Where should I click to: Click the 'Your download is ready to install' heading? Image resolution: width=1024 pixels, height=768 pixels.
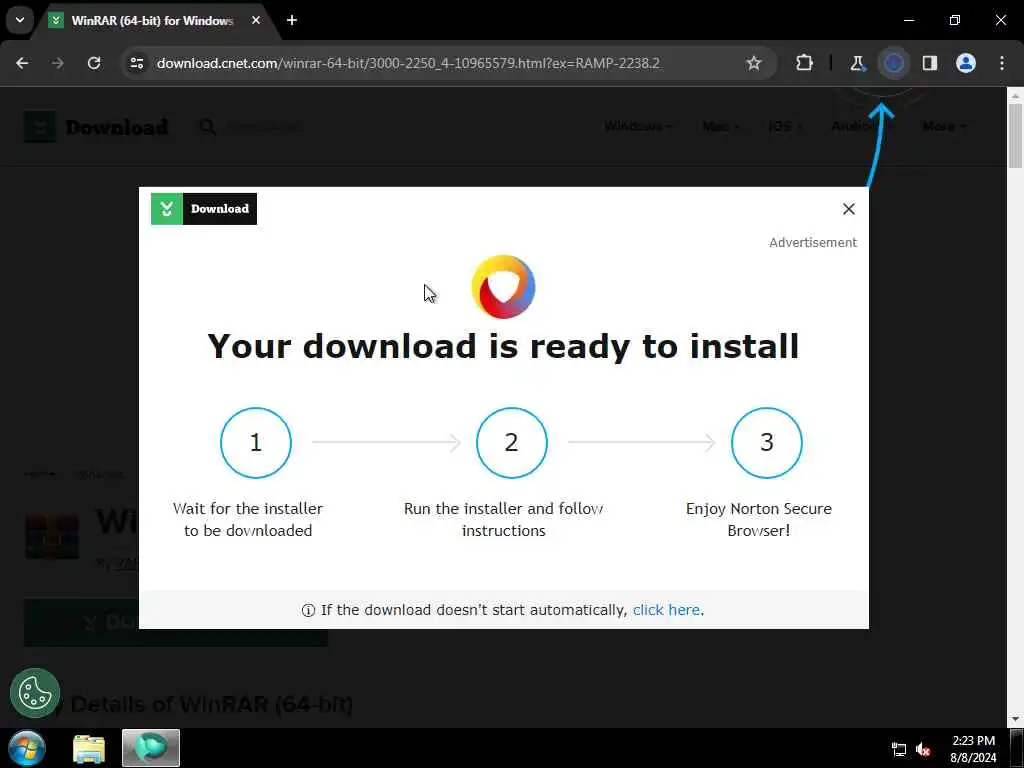tap(504, 346)
